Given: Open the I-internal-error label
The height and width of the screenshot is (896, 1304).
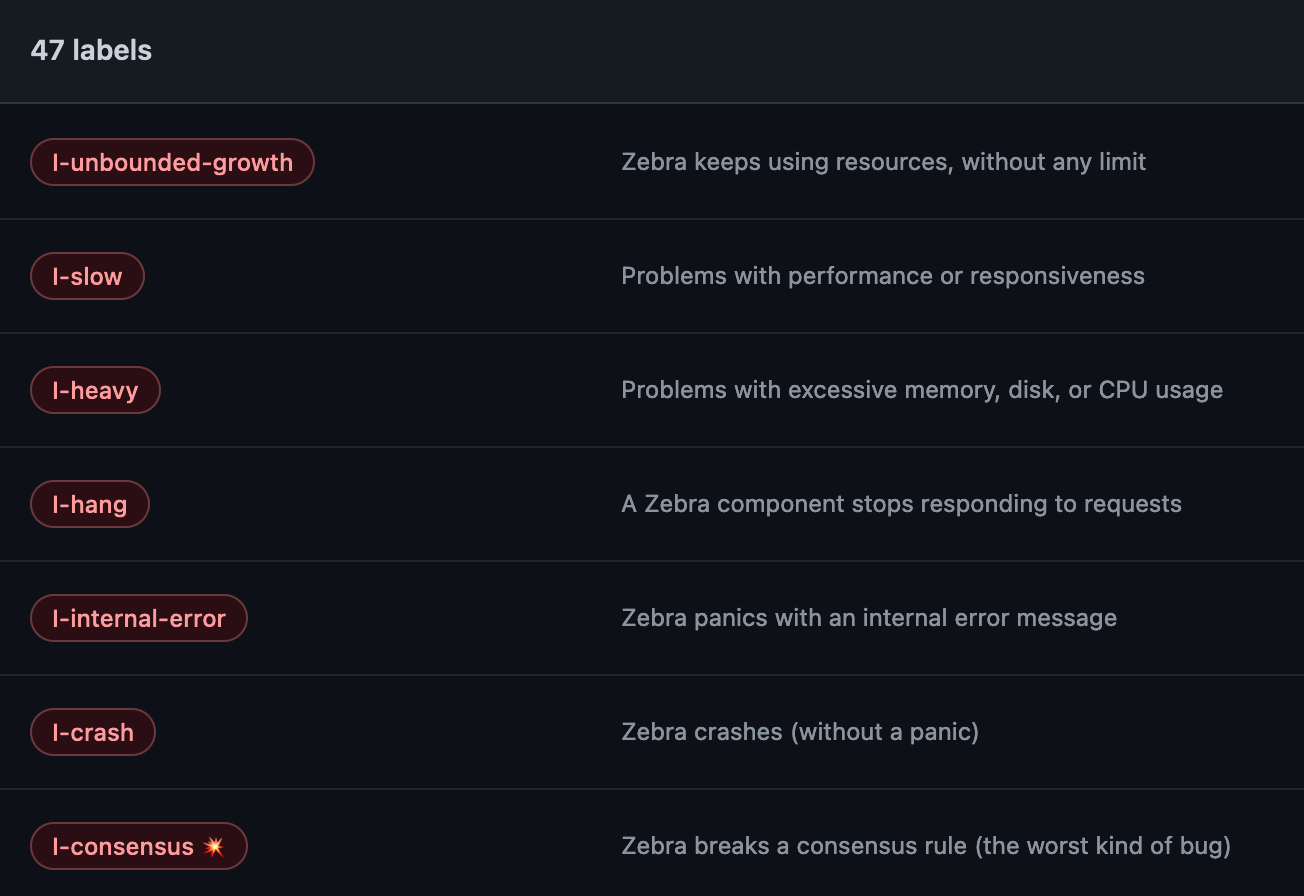Looking at the screenshot, I should (x=138, y=619).
